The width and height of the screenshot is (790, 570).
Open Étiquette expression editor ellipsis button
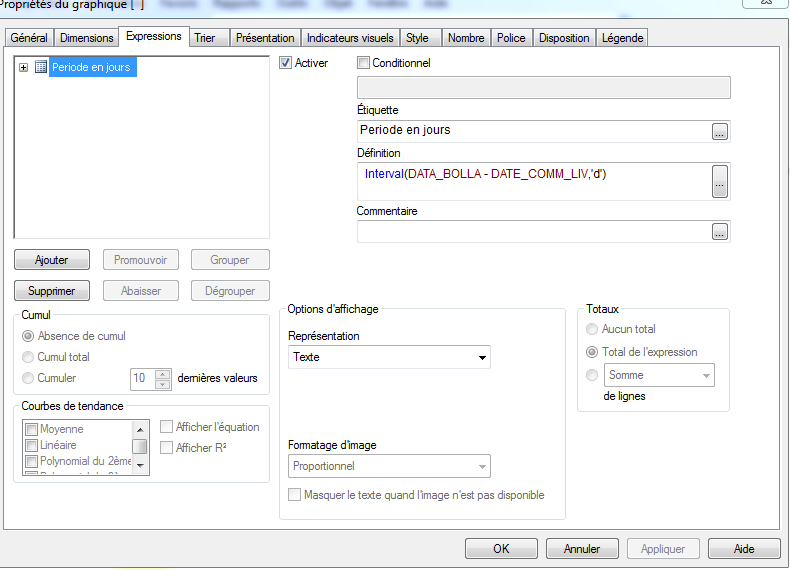719,132
